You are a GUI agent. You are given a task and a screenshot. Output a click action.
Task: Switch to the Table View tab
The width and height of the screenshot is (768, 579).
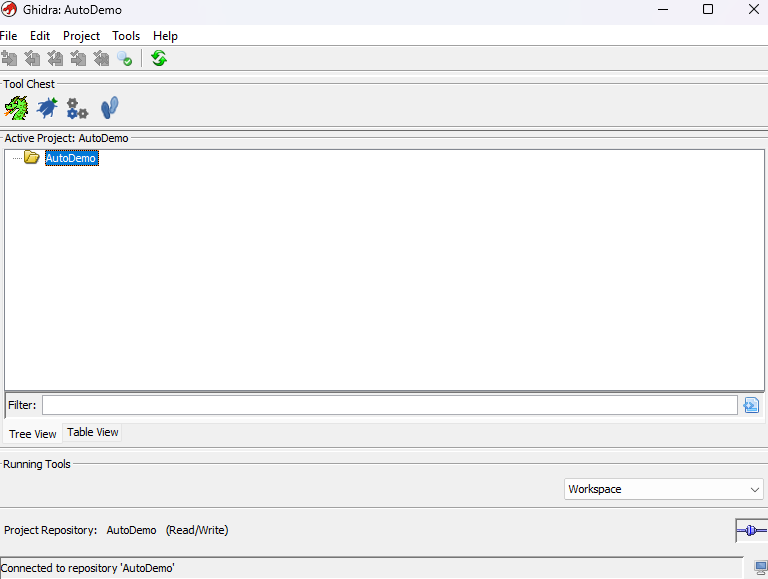[92, 432]
